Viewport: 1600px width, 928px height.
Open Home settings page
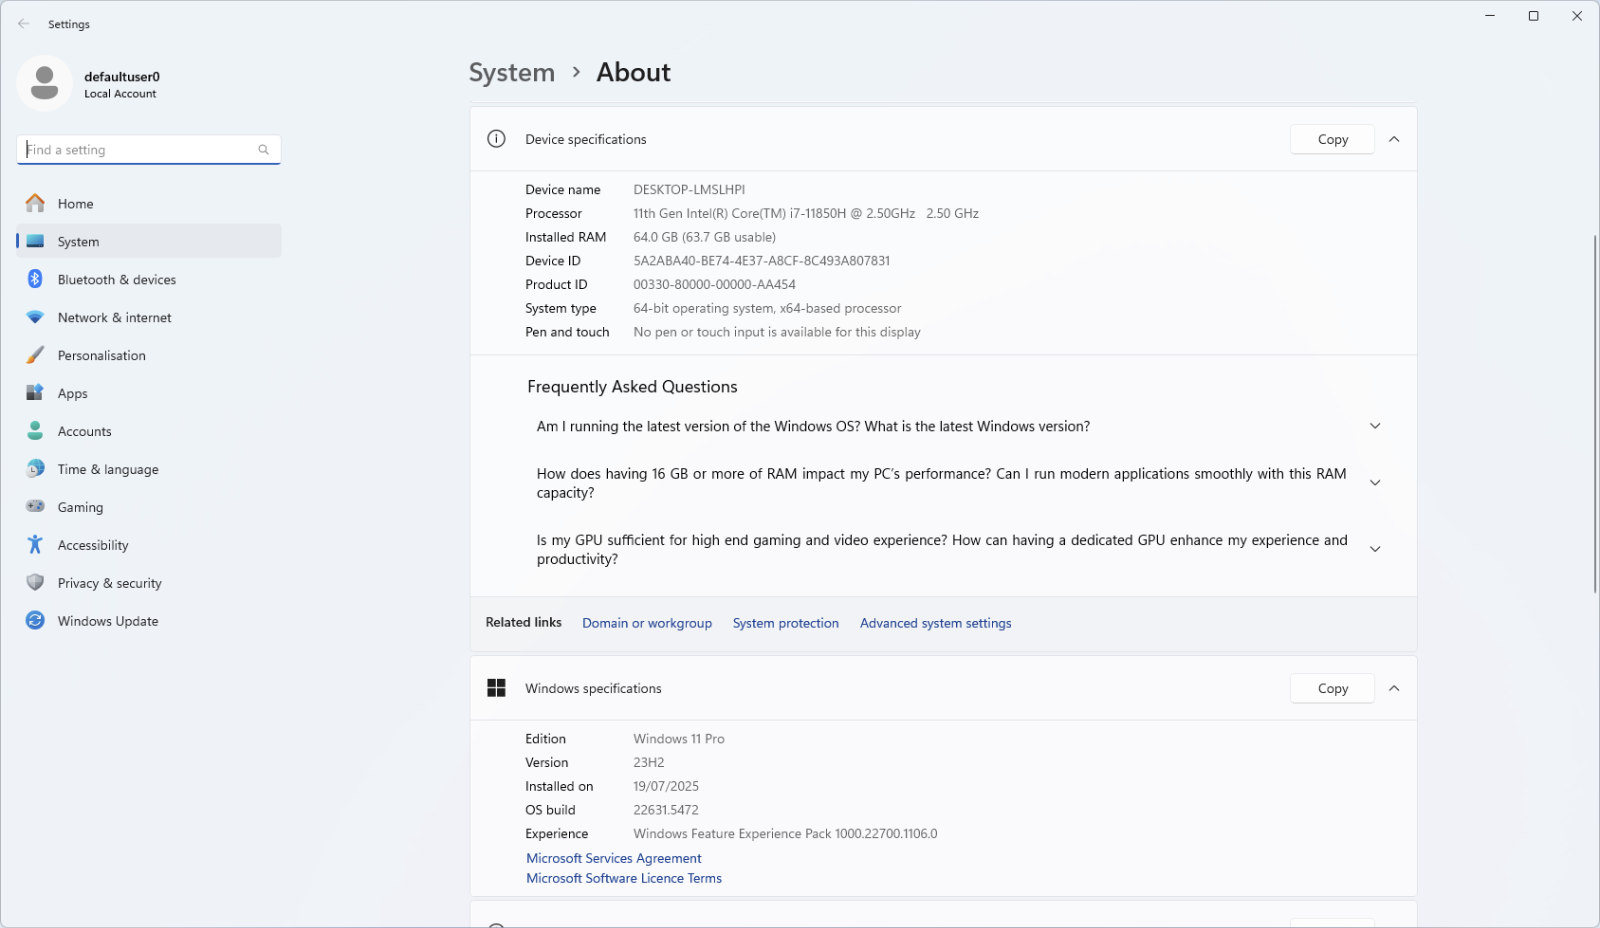(x=149, y=203)
